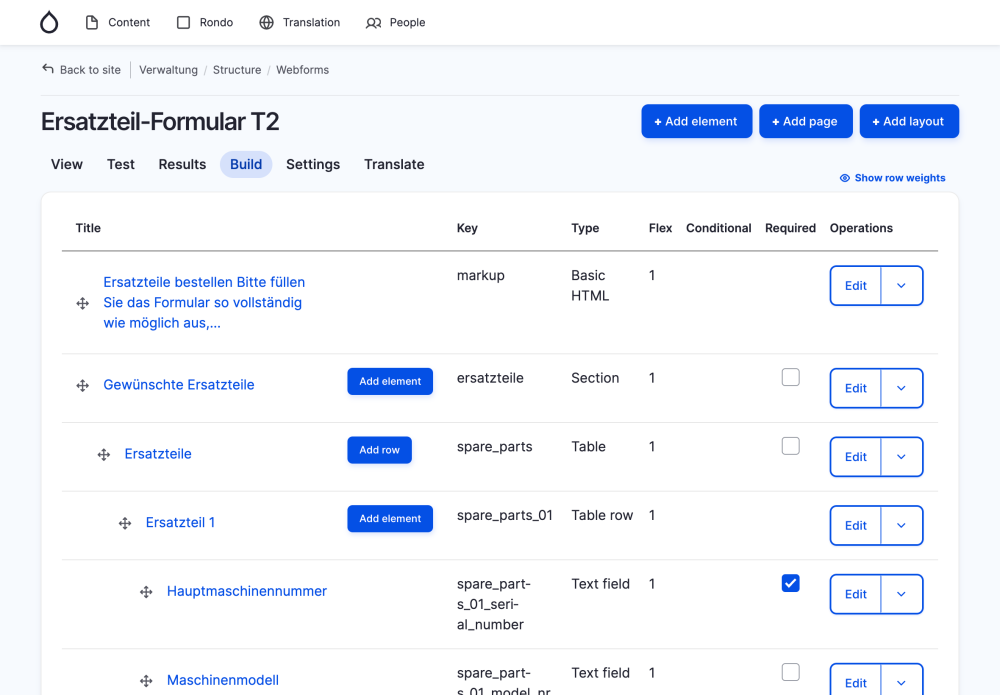1000x695 pixels.
Task: Grab the drag handle of the Ersatzteile table row
Action: click(103, 454)
